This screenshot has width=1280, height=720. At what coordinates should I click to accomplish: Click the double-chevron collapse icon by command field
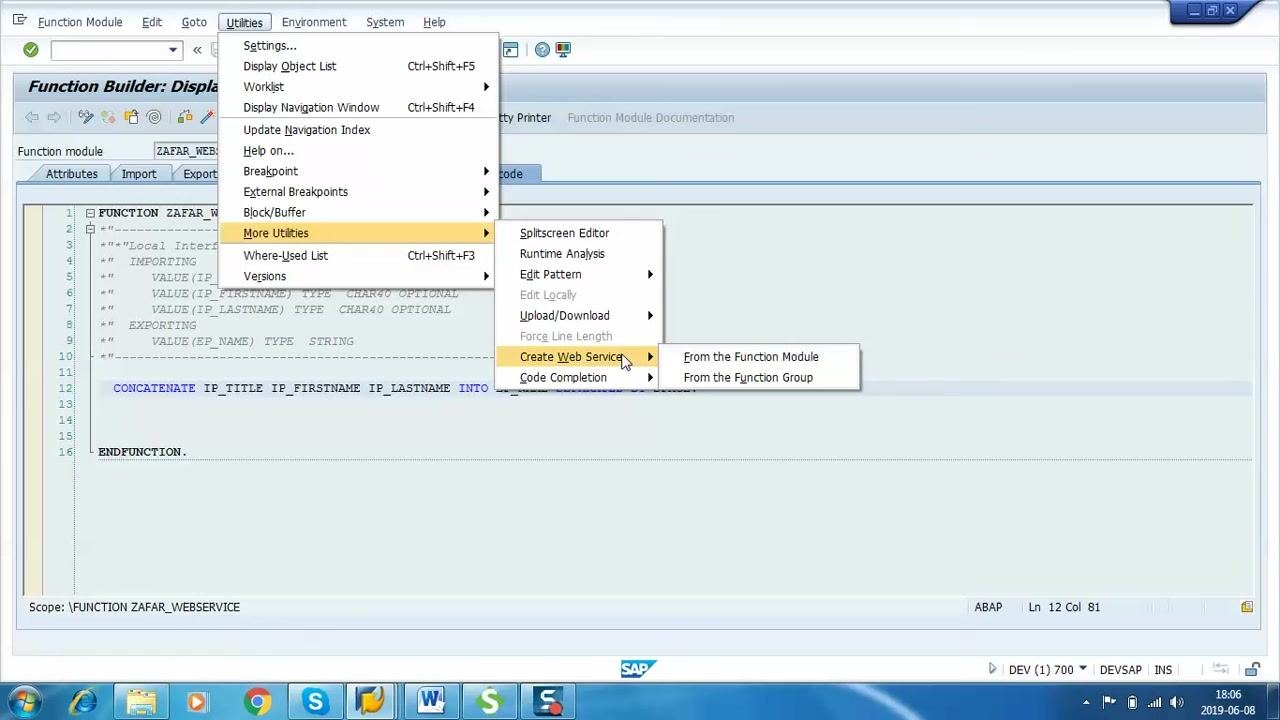click(197, 50)
